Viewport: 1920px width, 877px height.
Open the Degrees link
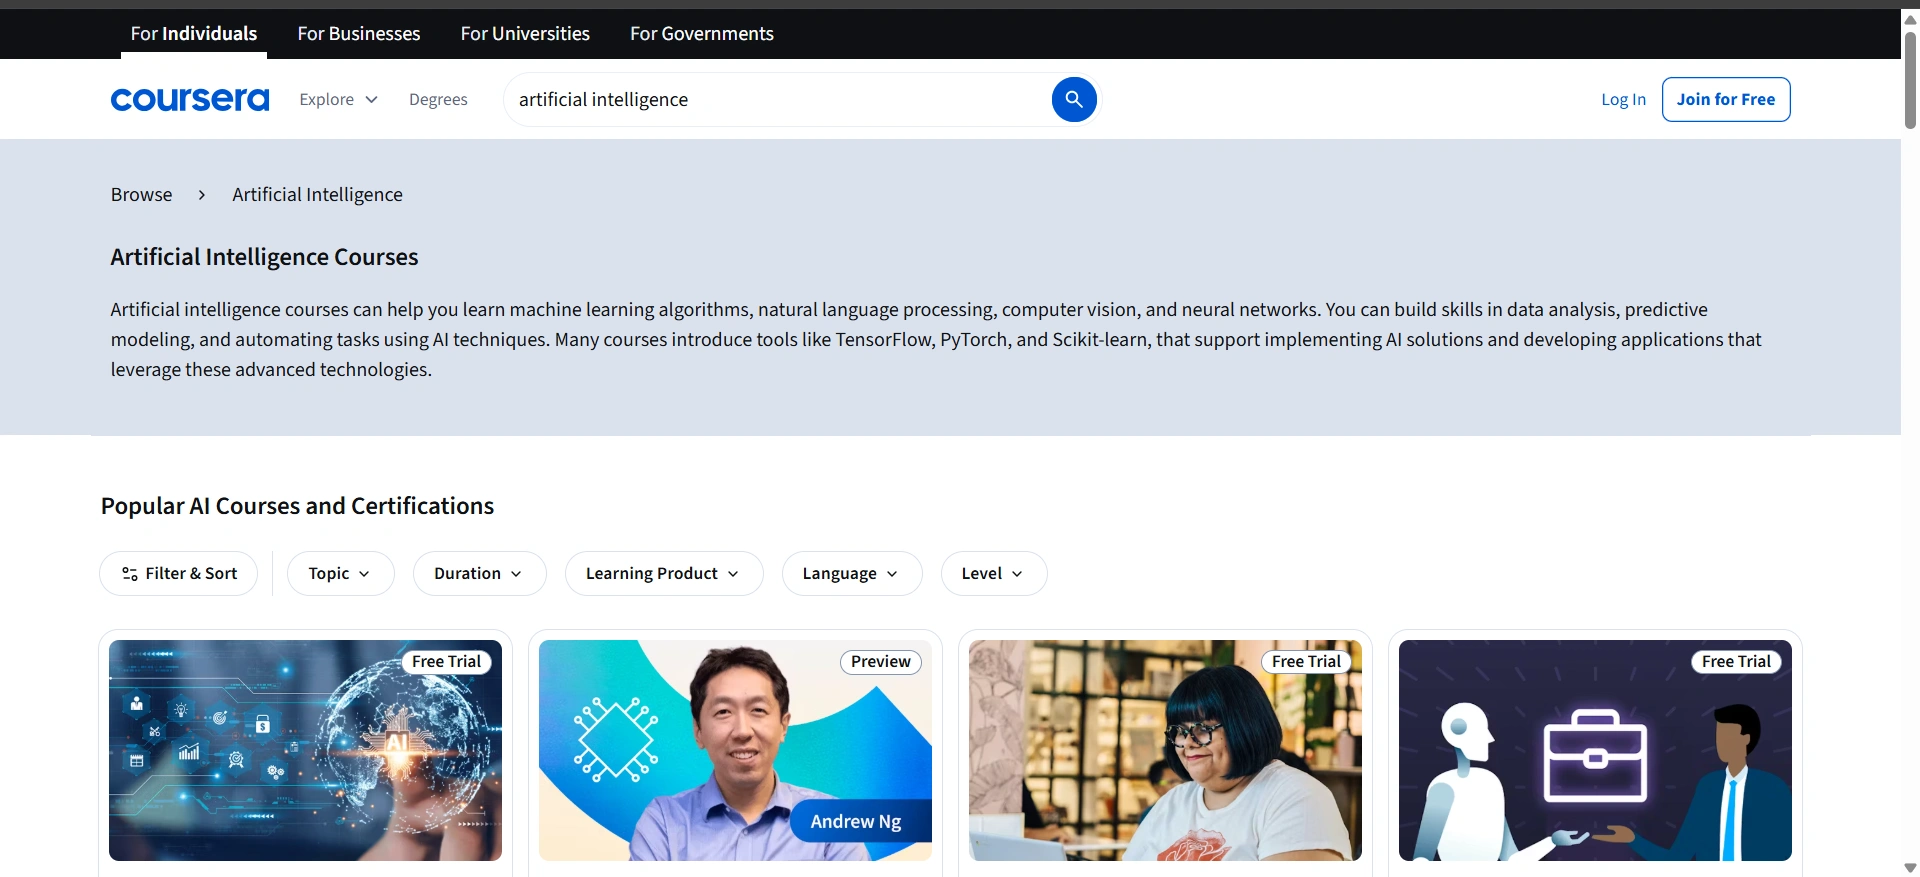[438, 99]
